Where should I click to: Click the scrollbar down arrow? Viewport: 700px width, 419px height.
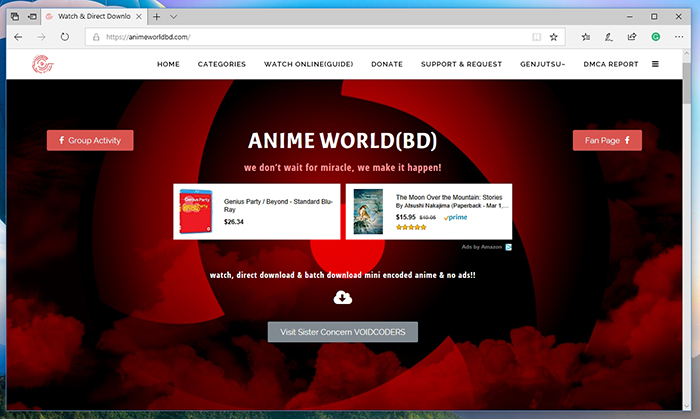click(687, 406)
